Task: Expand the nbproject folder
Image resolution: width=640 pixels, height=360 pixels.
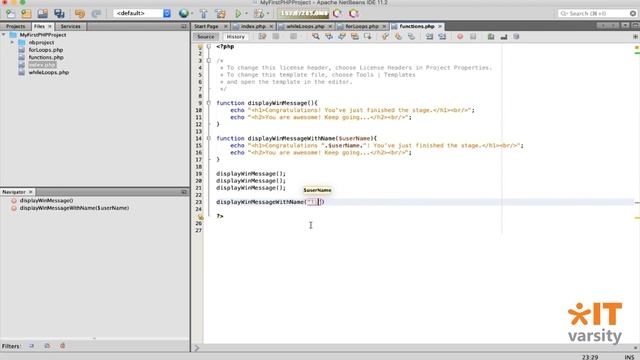Action: (12, 42)
